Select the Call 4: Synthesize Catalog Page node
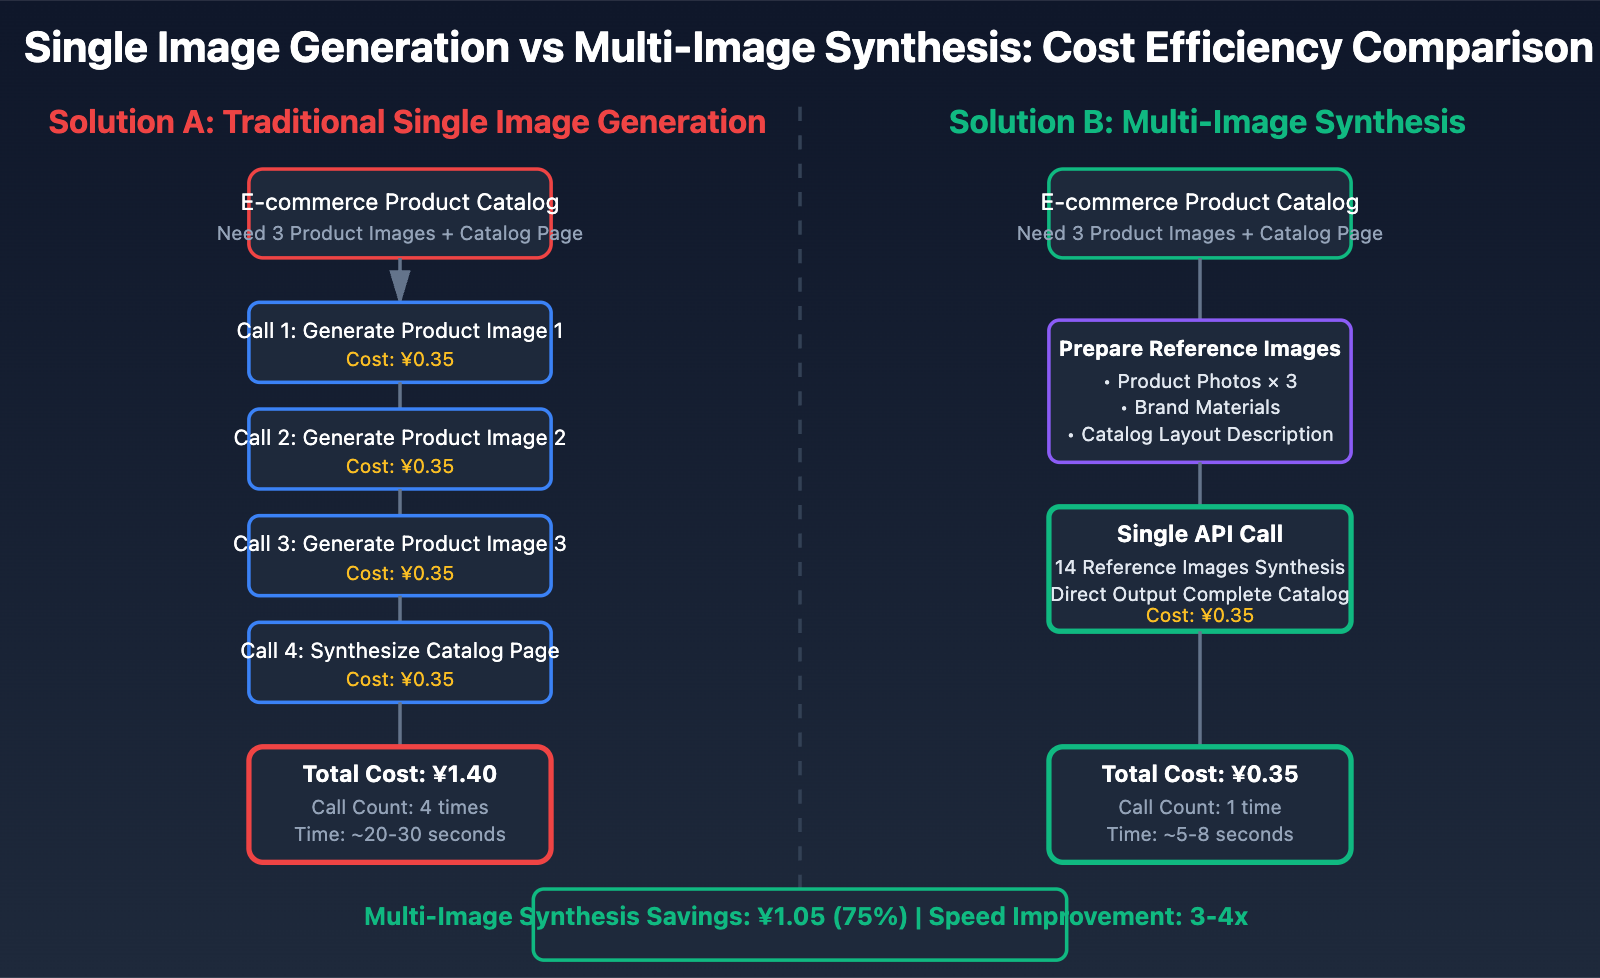Viewport: 1600px width, 978px height. (x=399, y=663)
